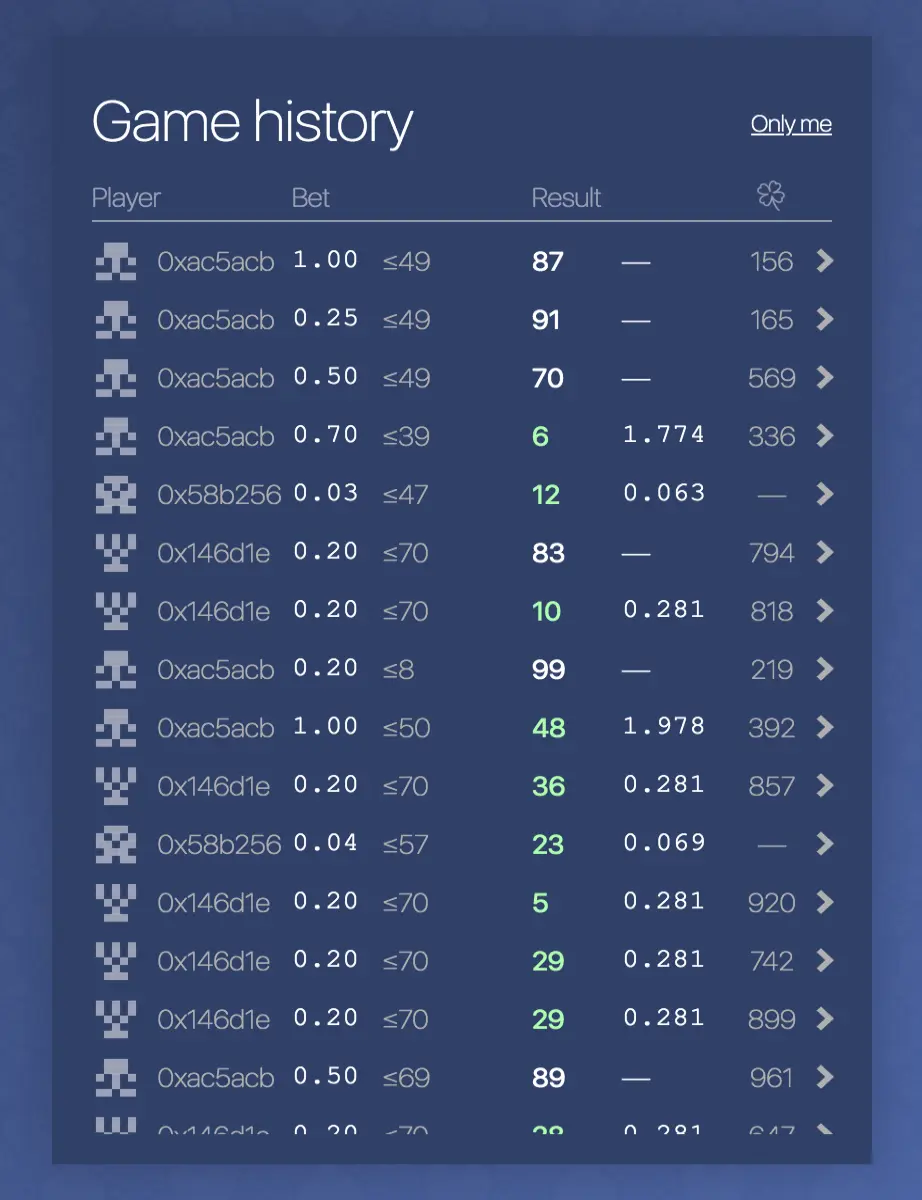Click the payout value 1.978
The image size is (922, 1200).
click(664, 726)
